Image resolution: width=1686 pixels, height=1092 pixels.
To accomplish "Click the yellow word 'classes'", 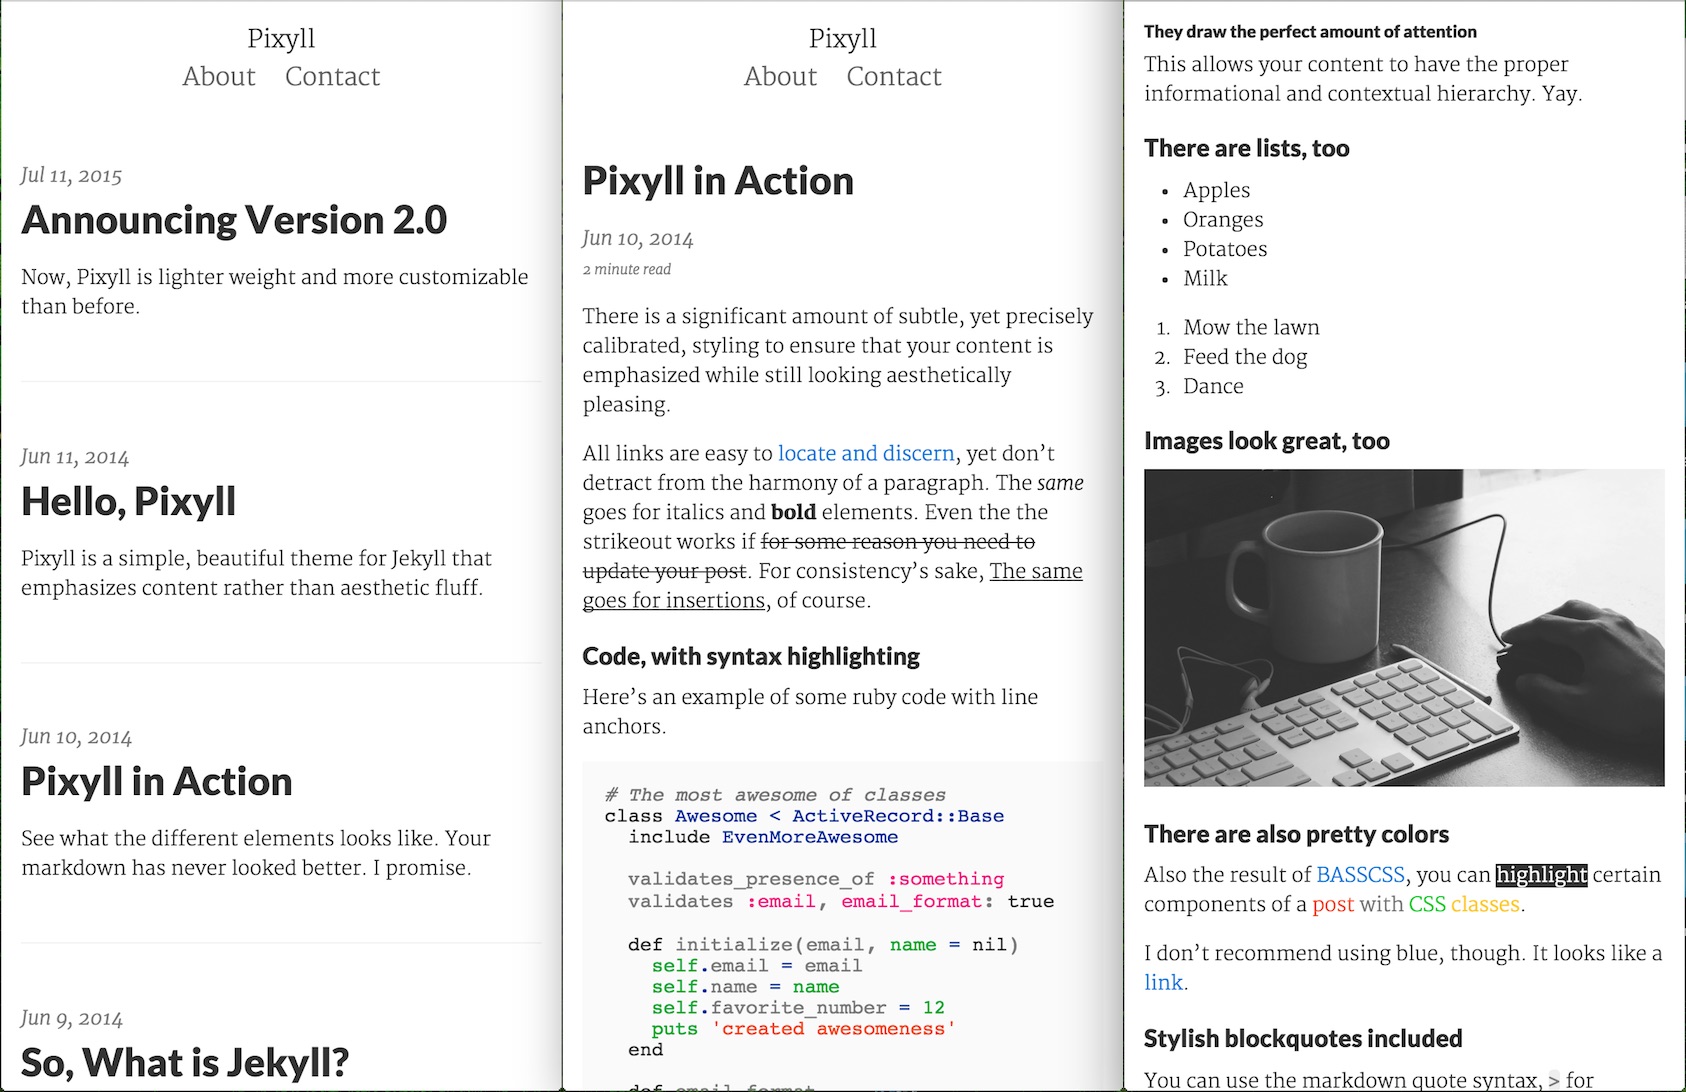I will point(1485,904).
